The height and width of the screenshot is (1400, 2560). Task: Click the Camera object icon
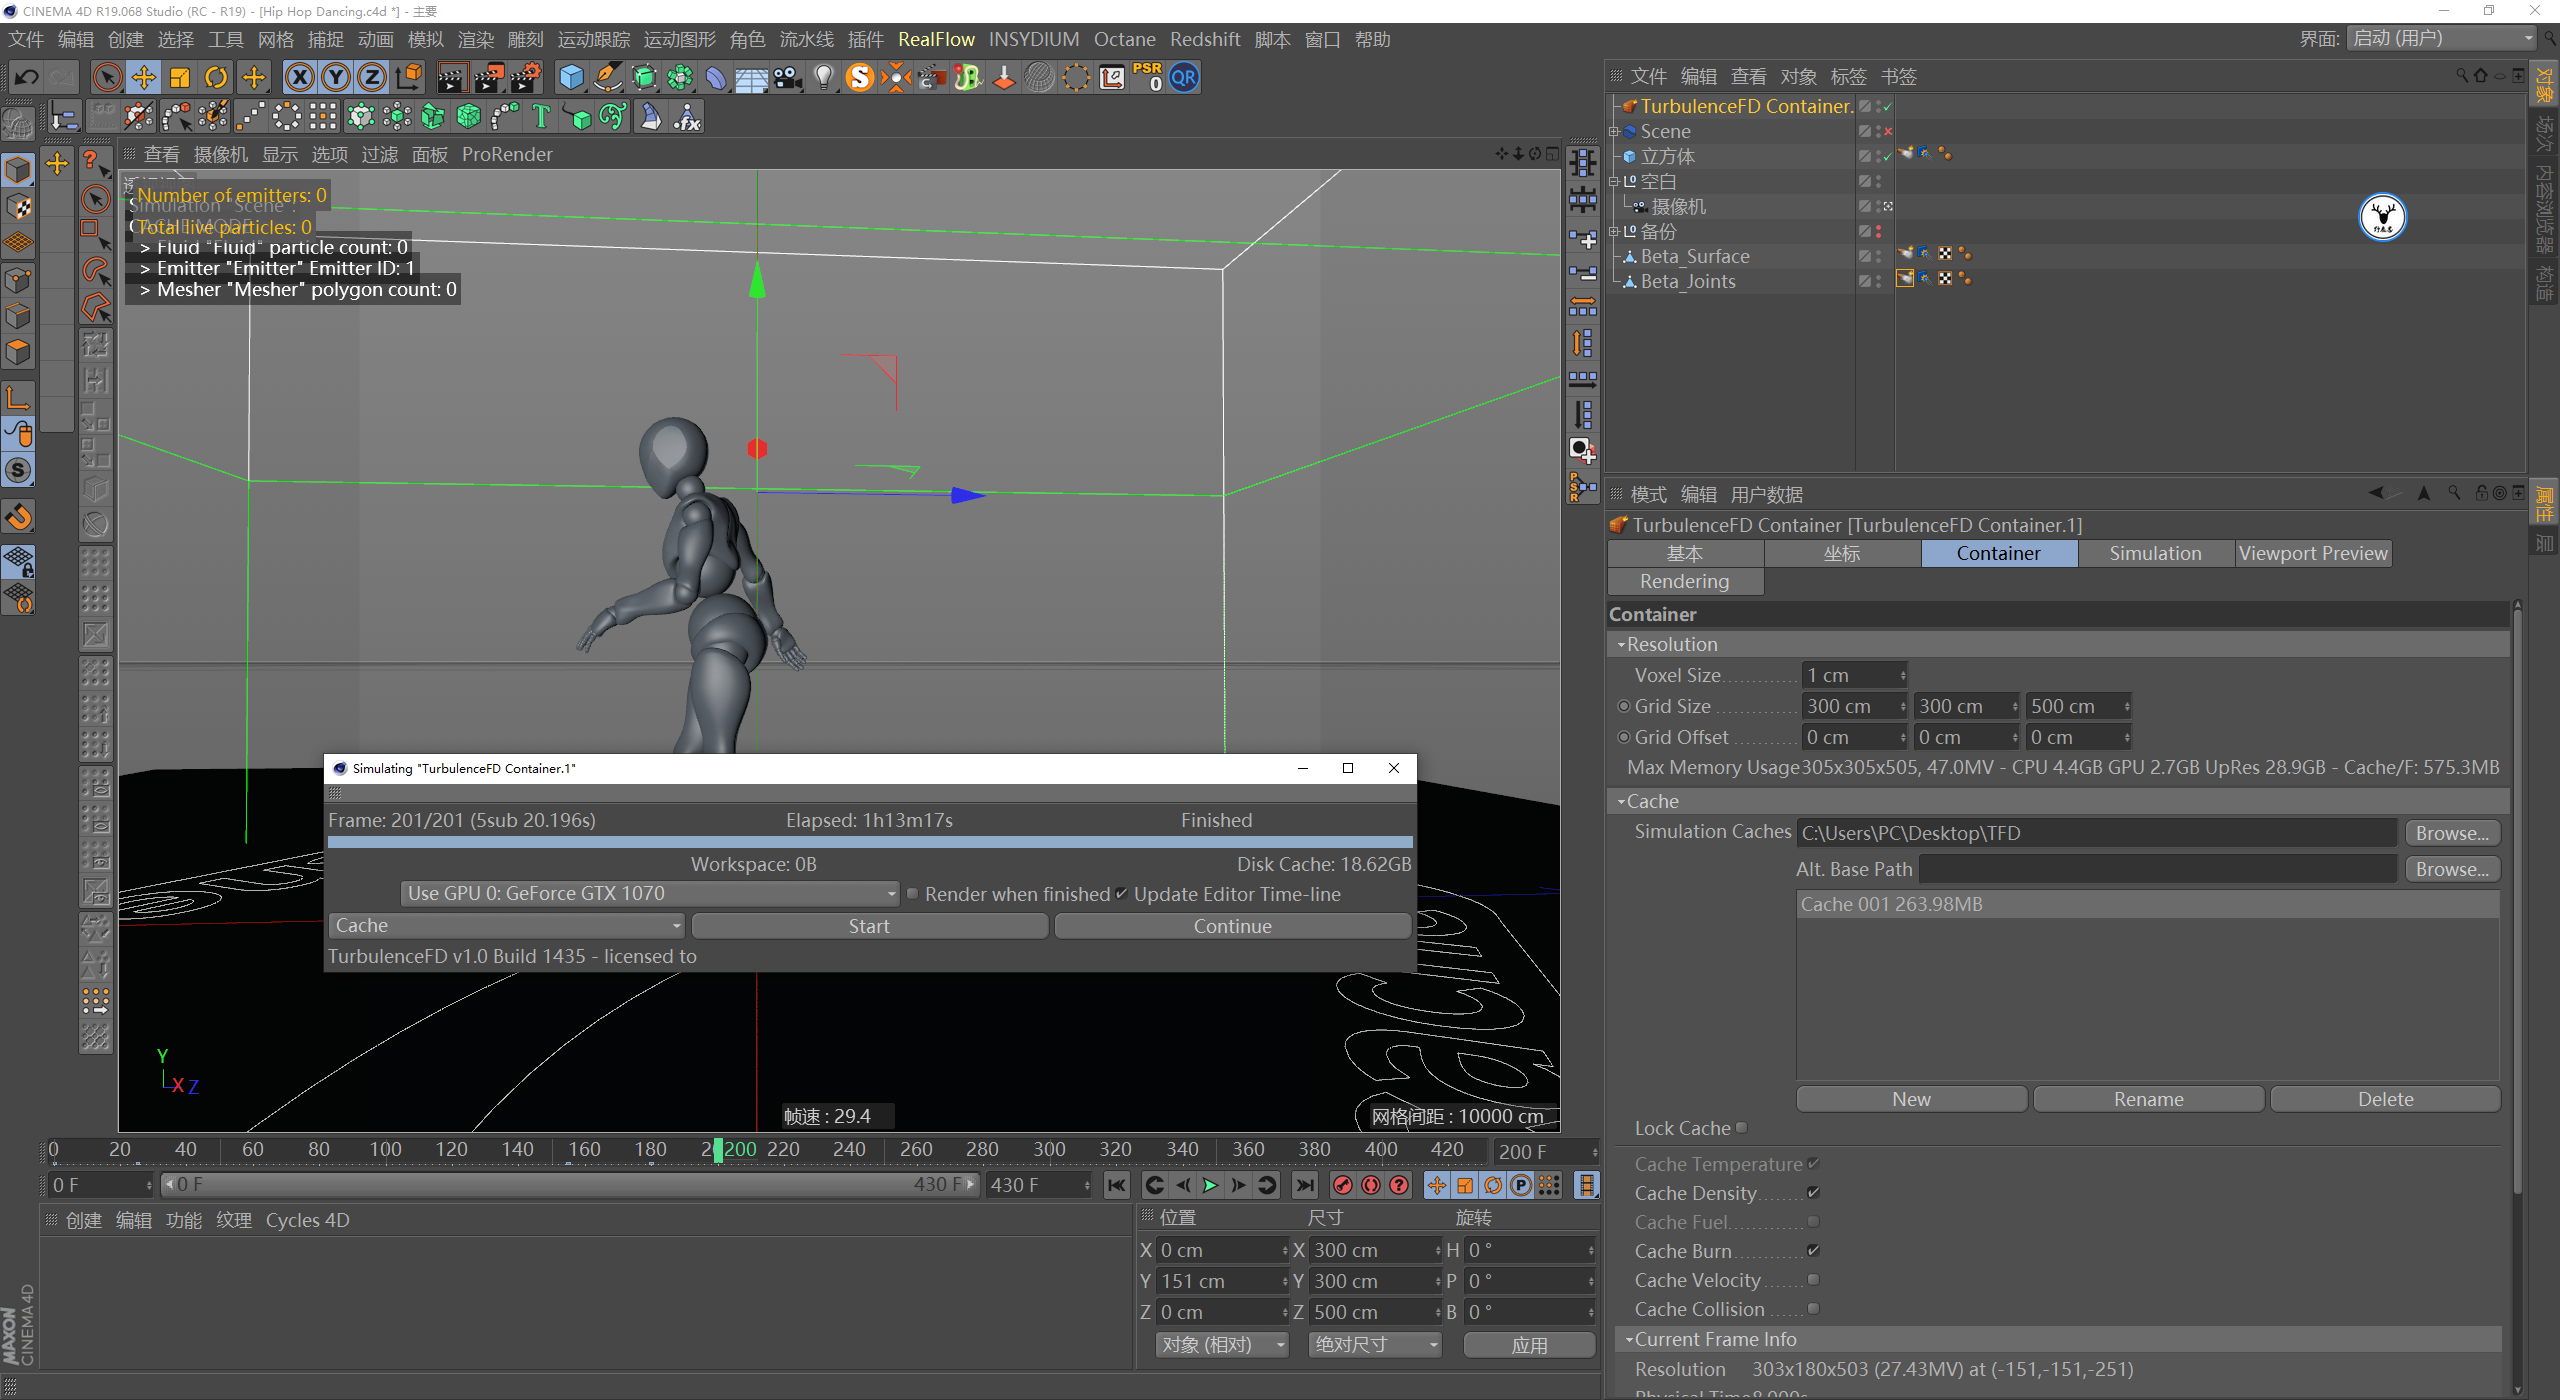coord(788,78)
